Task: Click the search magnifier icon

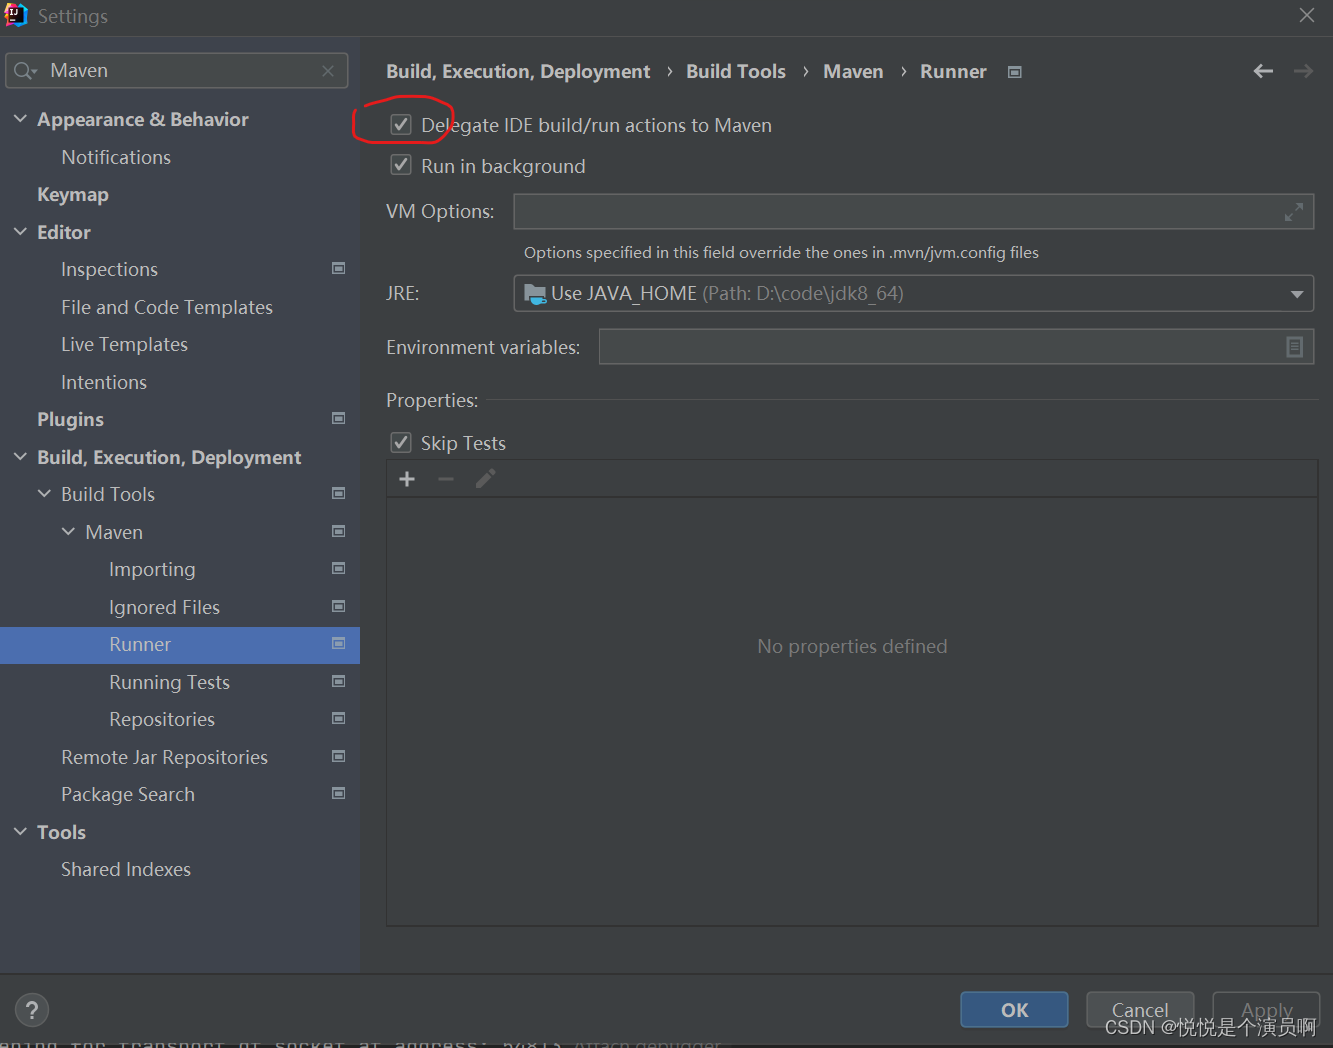Action: [x=25, y=71]
